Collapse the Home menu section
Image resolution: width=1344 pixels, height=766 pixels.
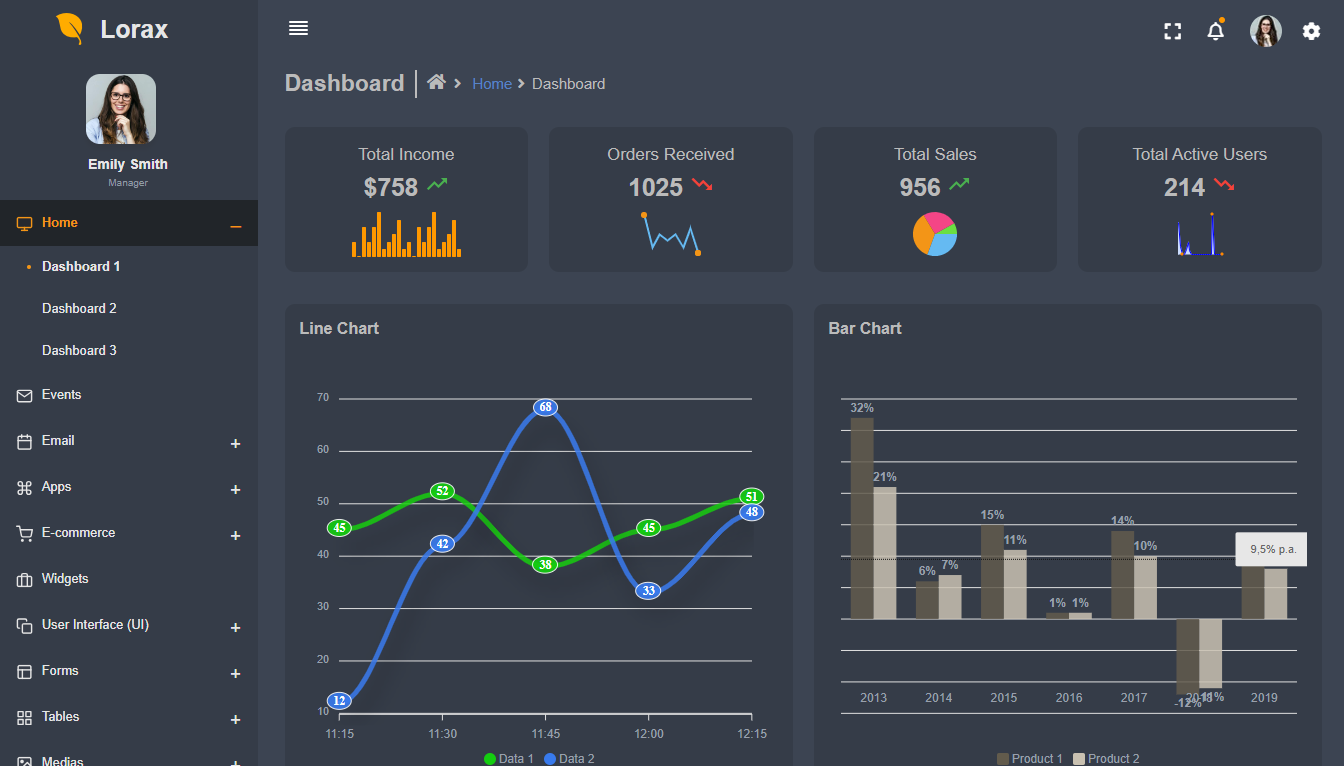pyautogui.click(x=236, y=226)
